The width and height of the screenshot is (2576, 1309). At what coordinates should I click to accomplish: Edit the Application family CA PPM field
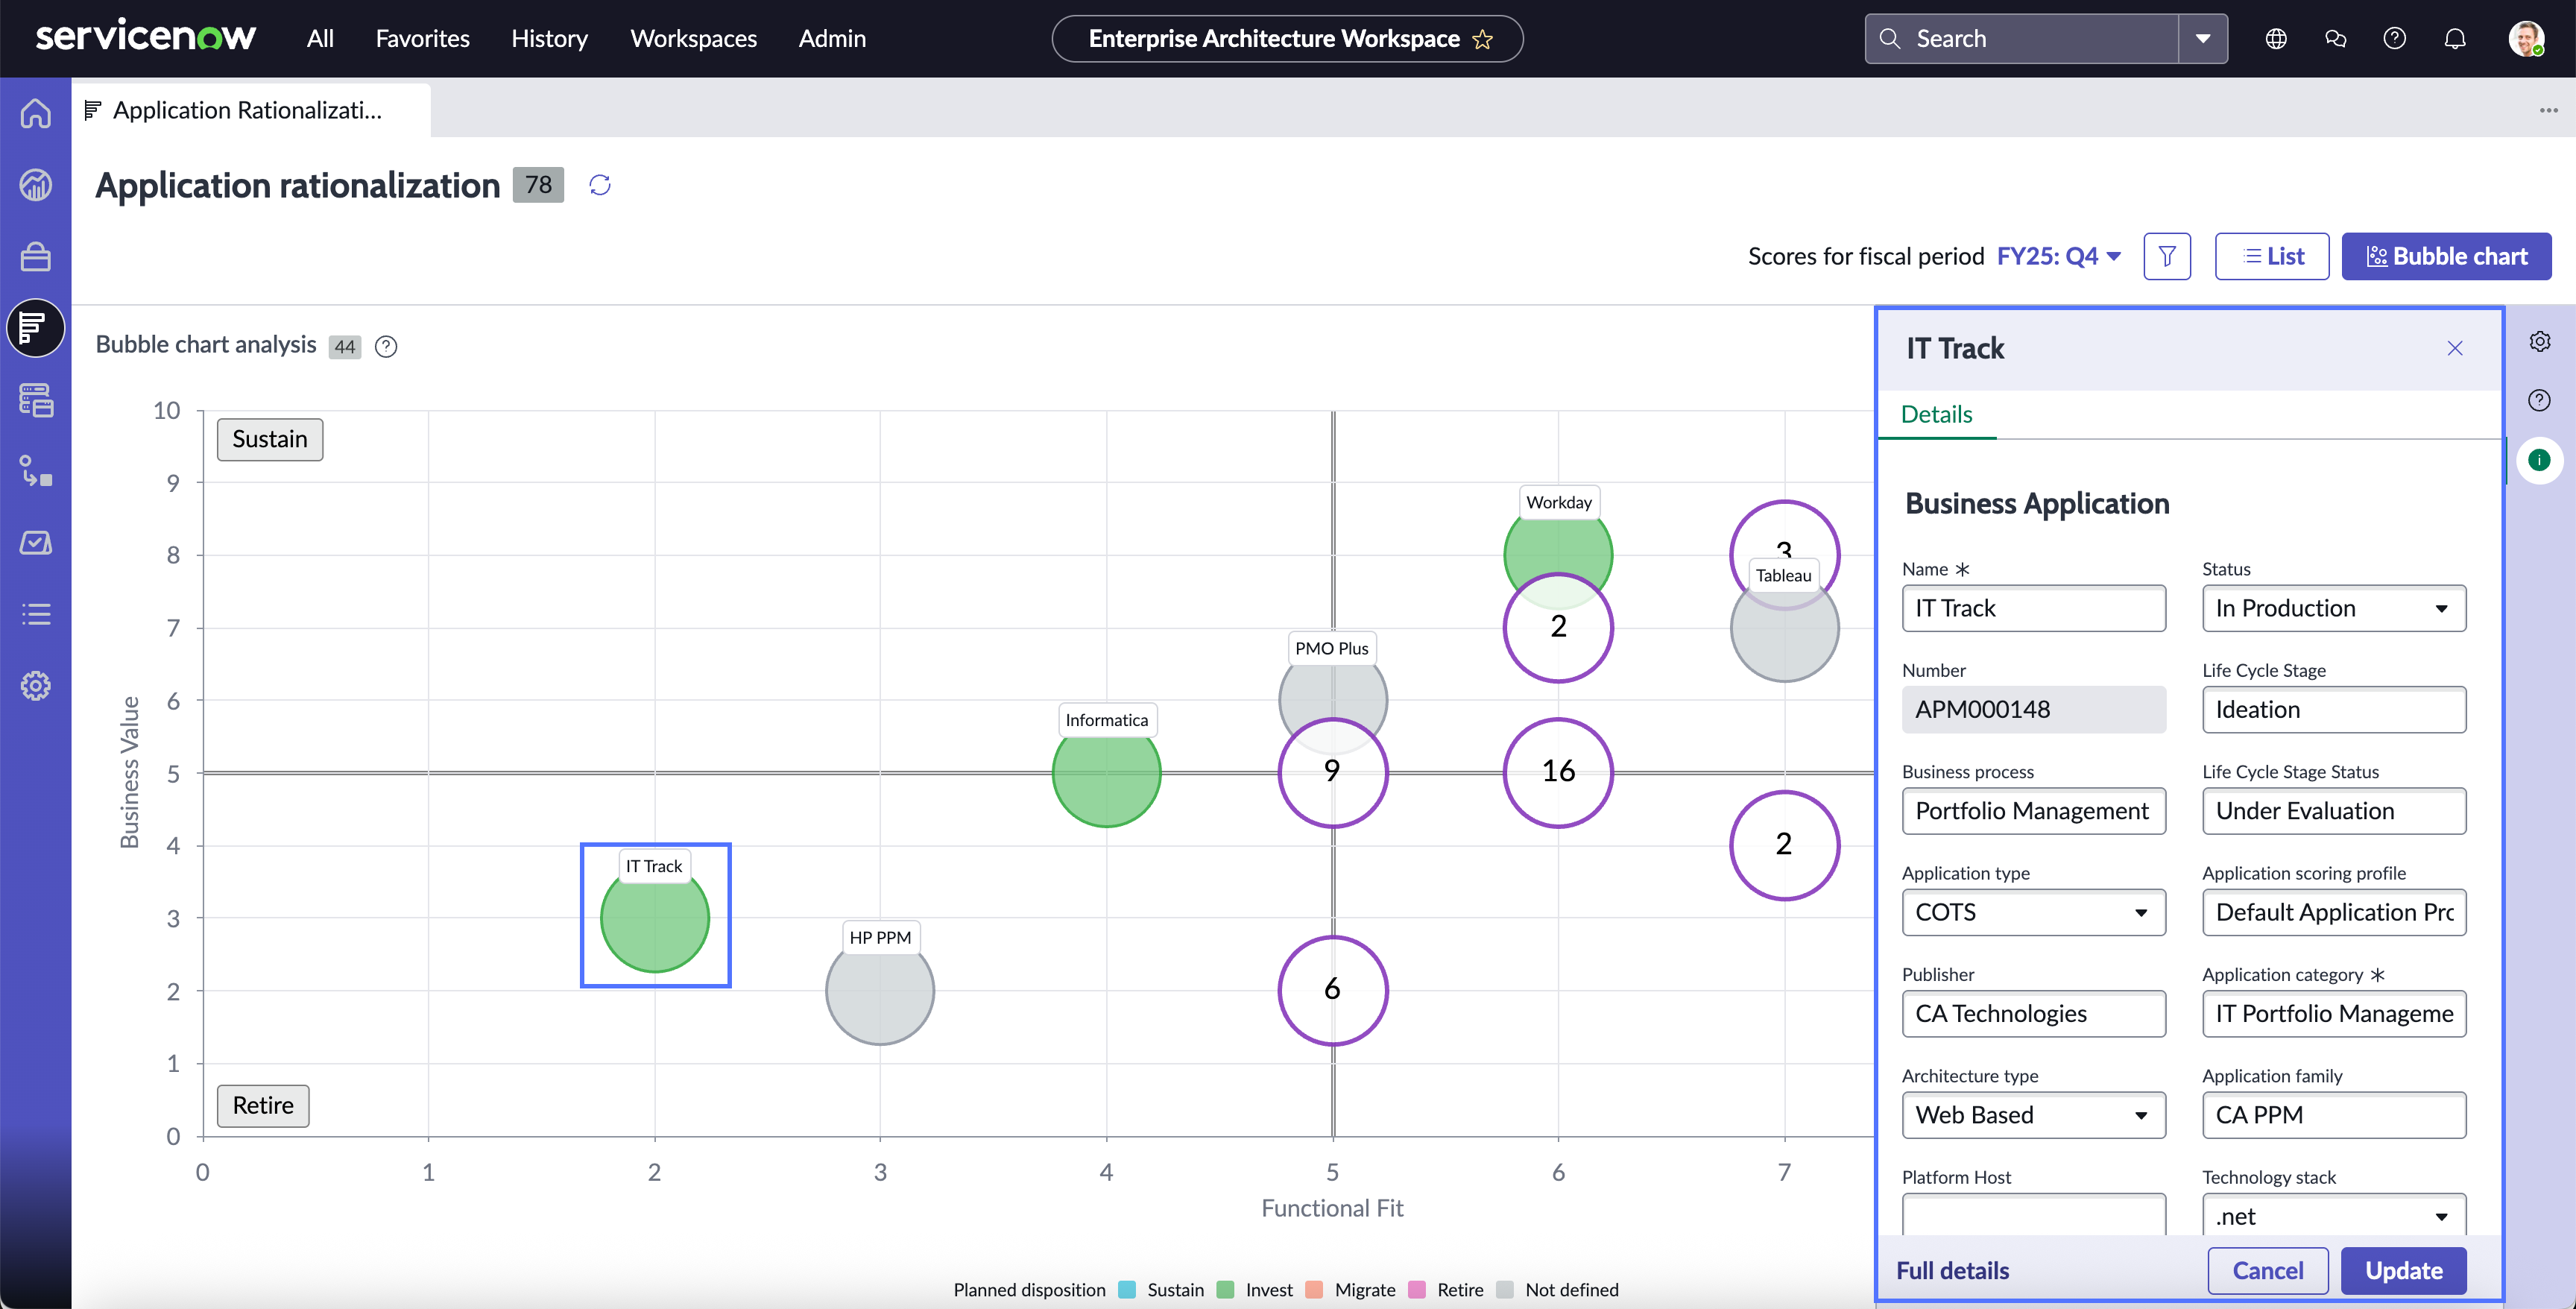pos(2334,1116)
